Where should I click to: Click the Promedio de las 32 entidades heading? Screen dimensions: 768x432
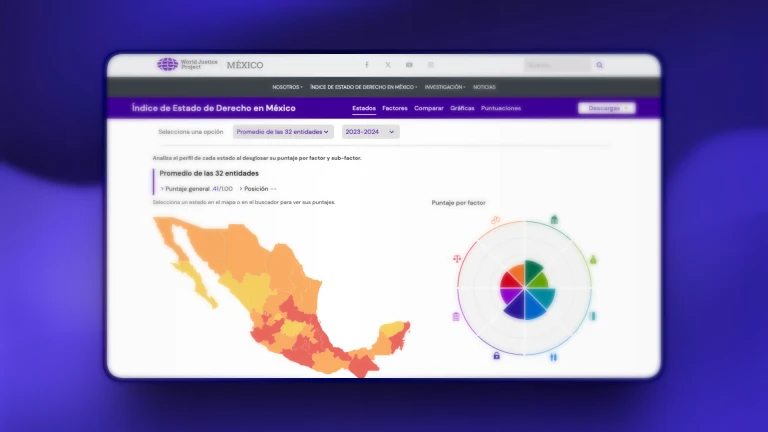pyautogui.click(x=209, y=173)
